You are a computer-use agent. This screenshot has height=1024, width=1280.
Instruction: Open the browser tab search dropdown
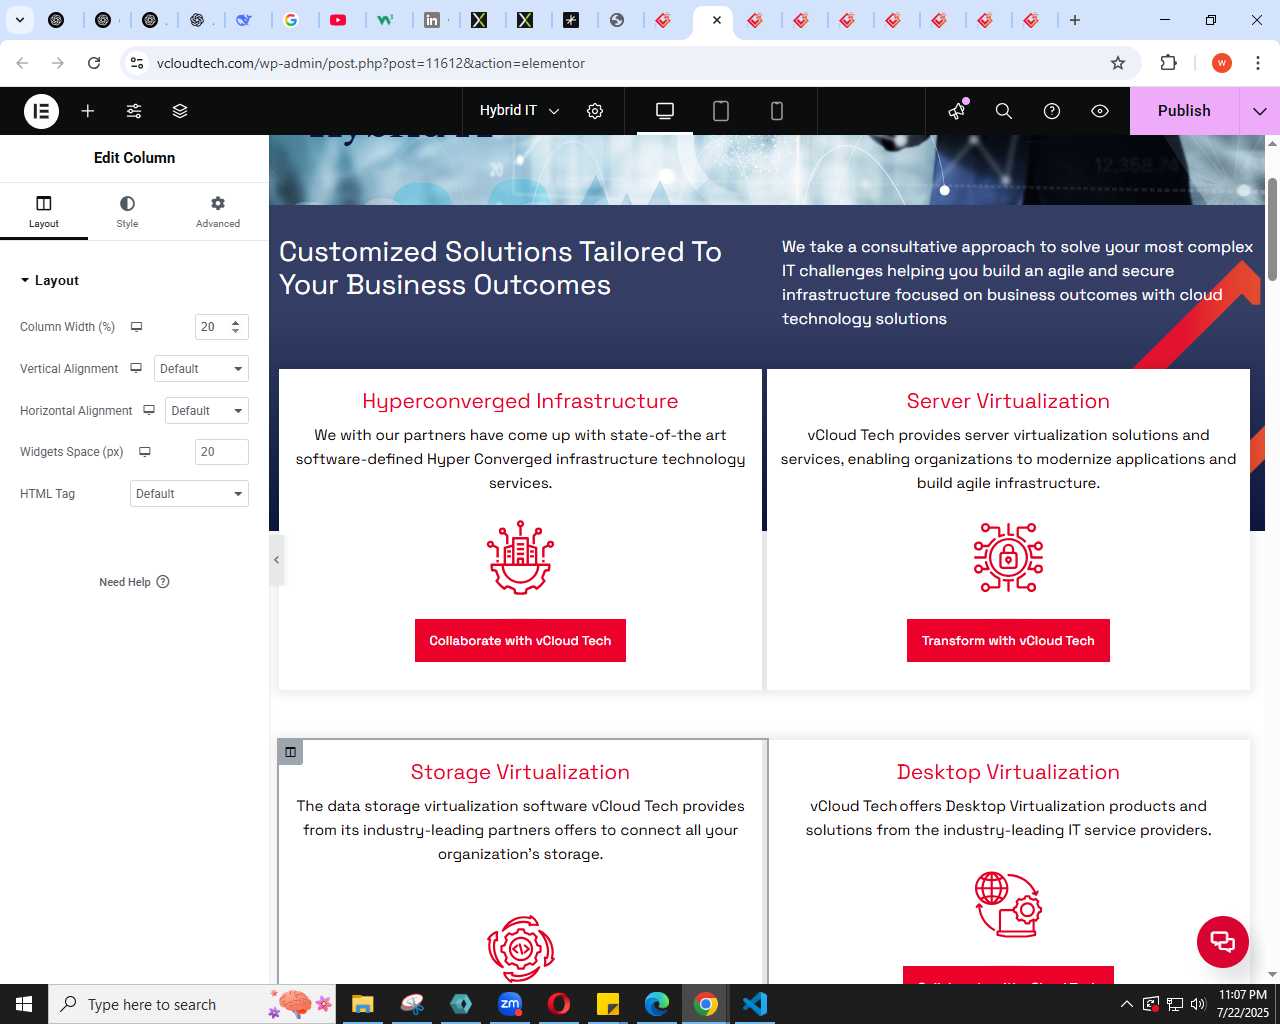click(19, 20)
